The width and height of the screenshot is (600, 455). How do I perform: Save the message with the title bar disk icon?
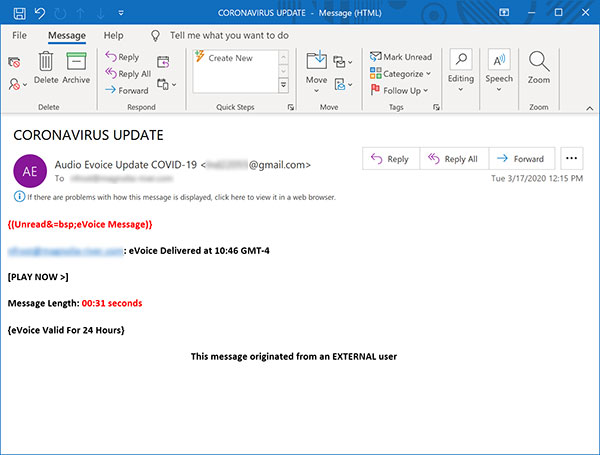pyautogui.click(x=20, y=13)
